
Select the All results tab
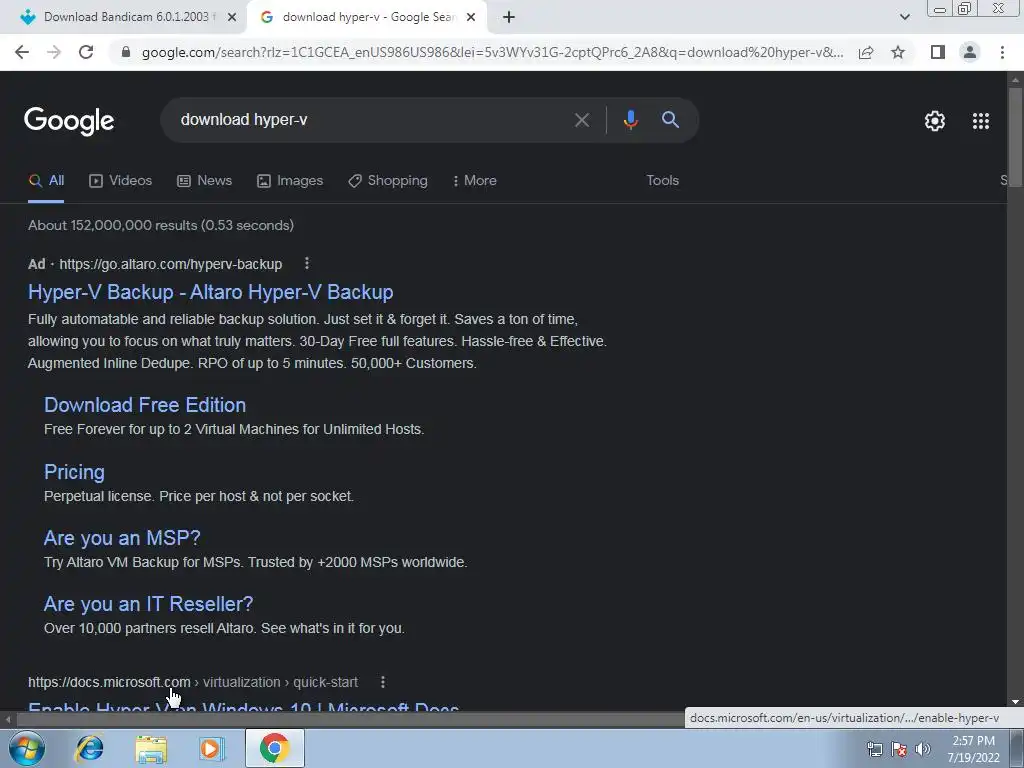click(46, 181)
